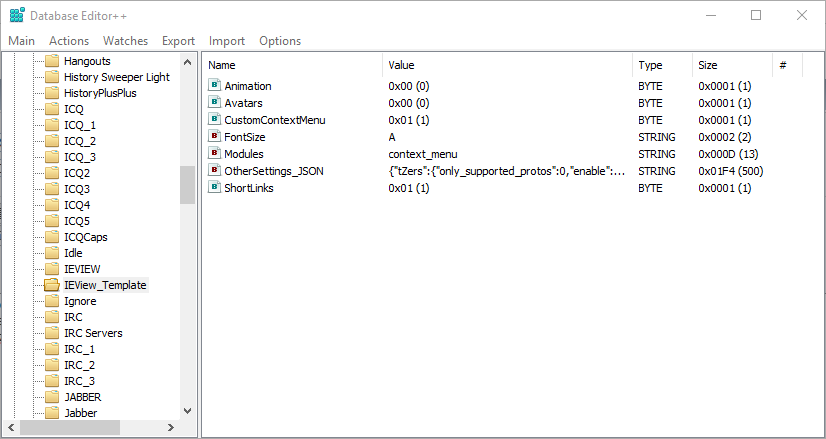Sort settings by Name column header
The image size is (826, 439).
(x=222, y=65)
